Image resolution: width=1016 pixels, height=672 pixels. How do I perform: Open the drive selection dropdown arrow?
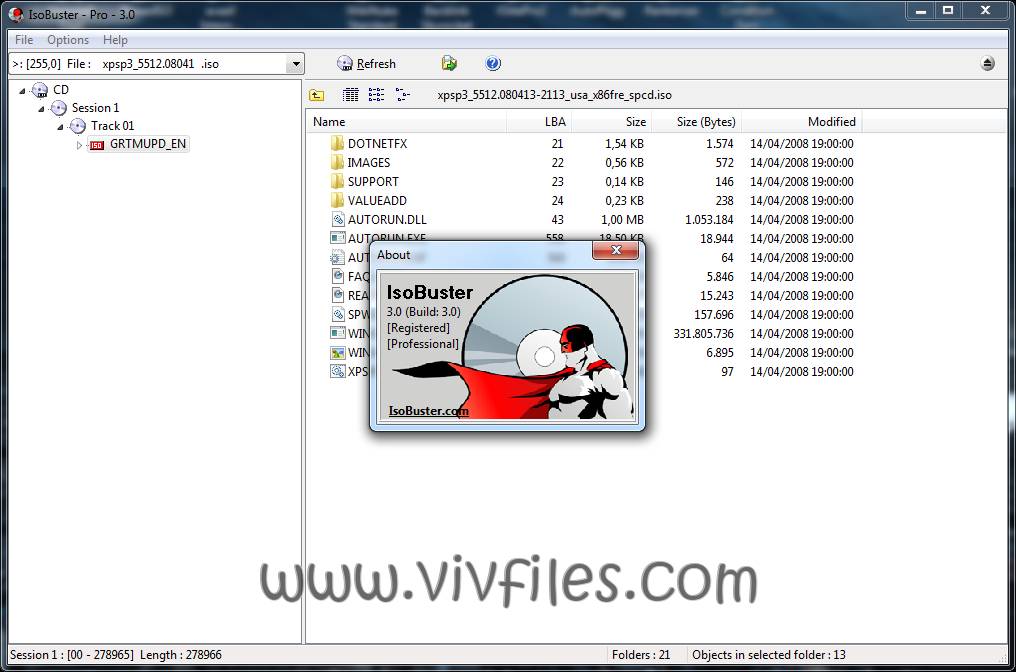click(x=295, y=64)
